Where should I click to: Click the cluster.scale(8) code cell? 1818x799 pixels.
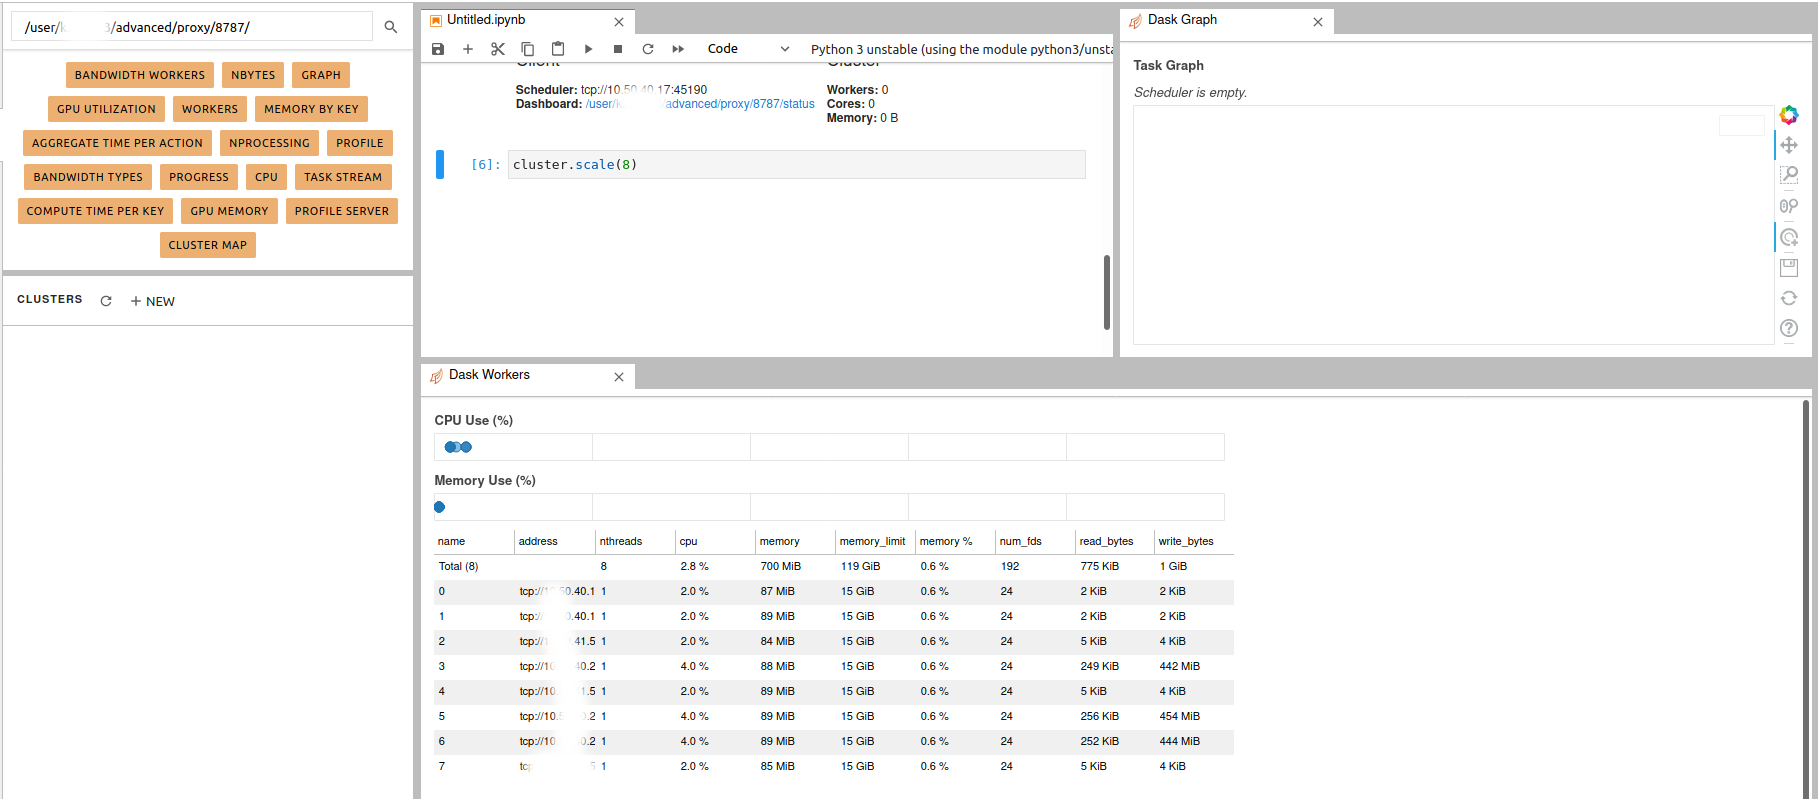pyautogui.click(x=796, y=165)
